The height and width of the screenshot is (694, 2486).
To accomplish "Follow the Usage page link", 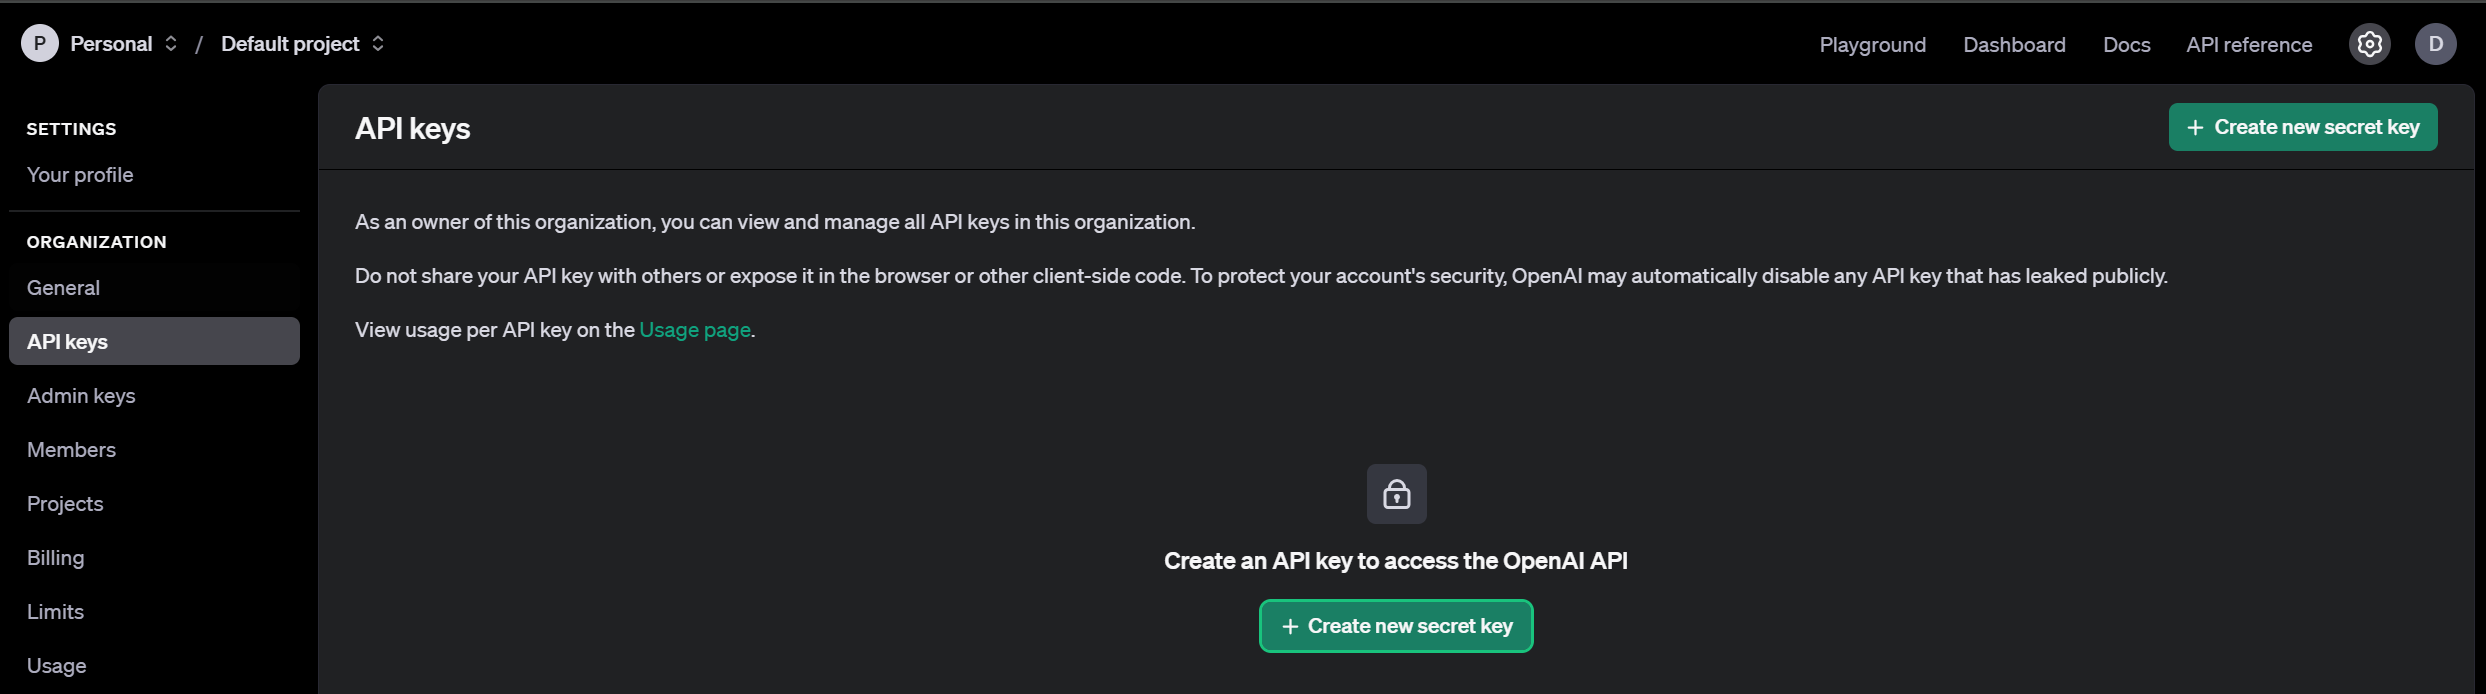I will coord(695,330).
